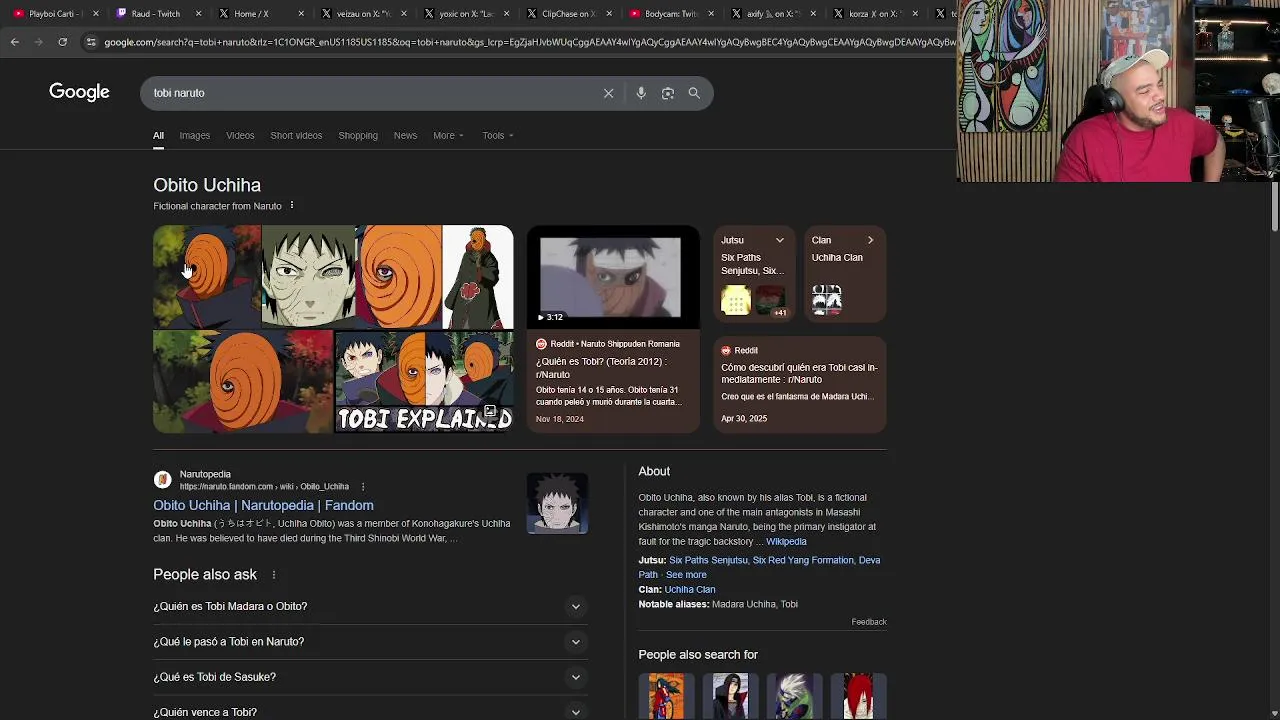This screenshot has height=720, width=1280.
Task: Close the Playboi Carti tab
Action: 96,14
